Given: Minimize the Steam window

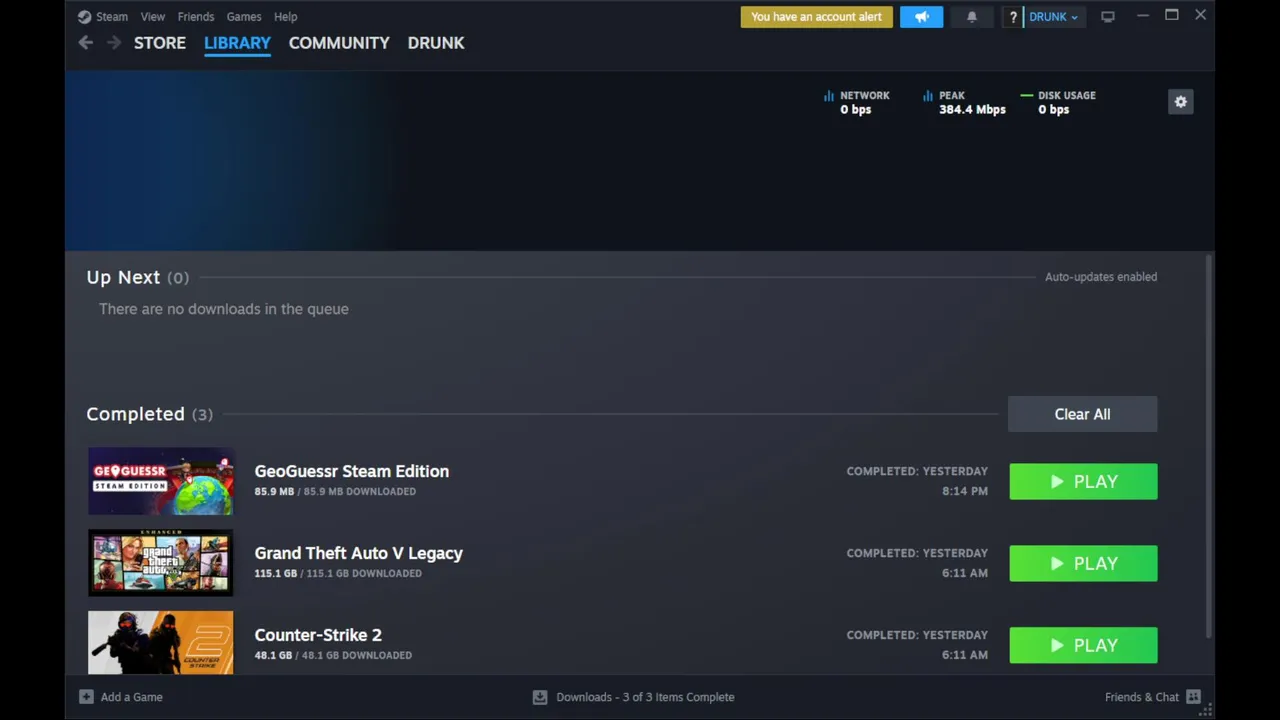Looking at the screenshot, I should click(x=1142, y=16).
